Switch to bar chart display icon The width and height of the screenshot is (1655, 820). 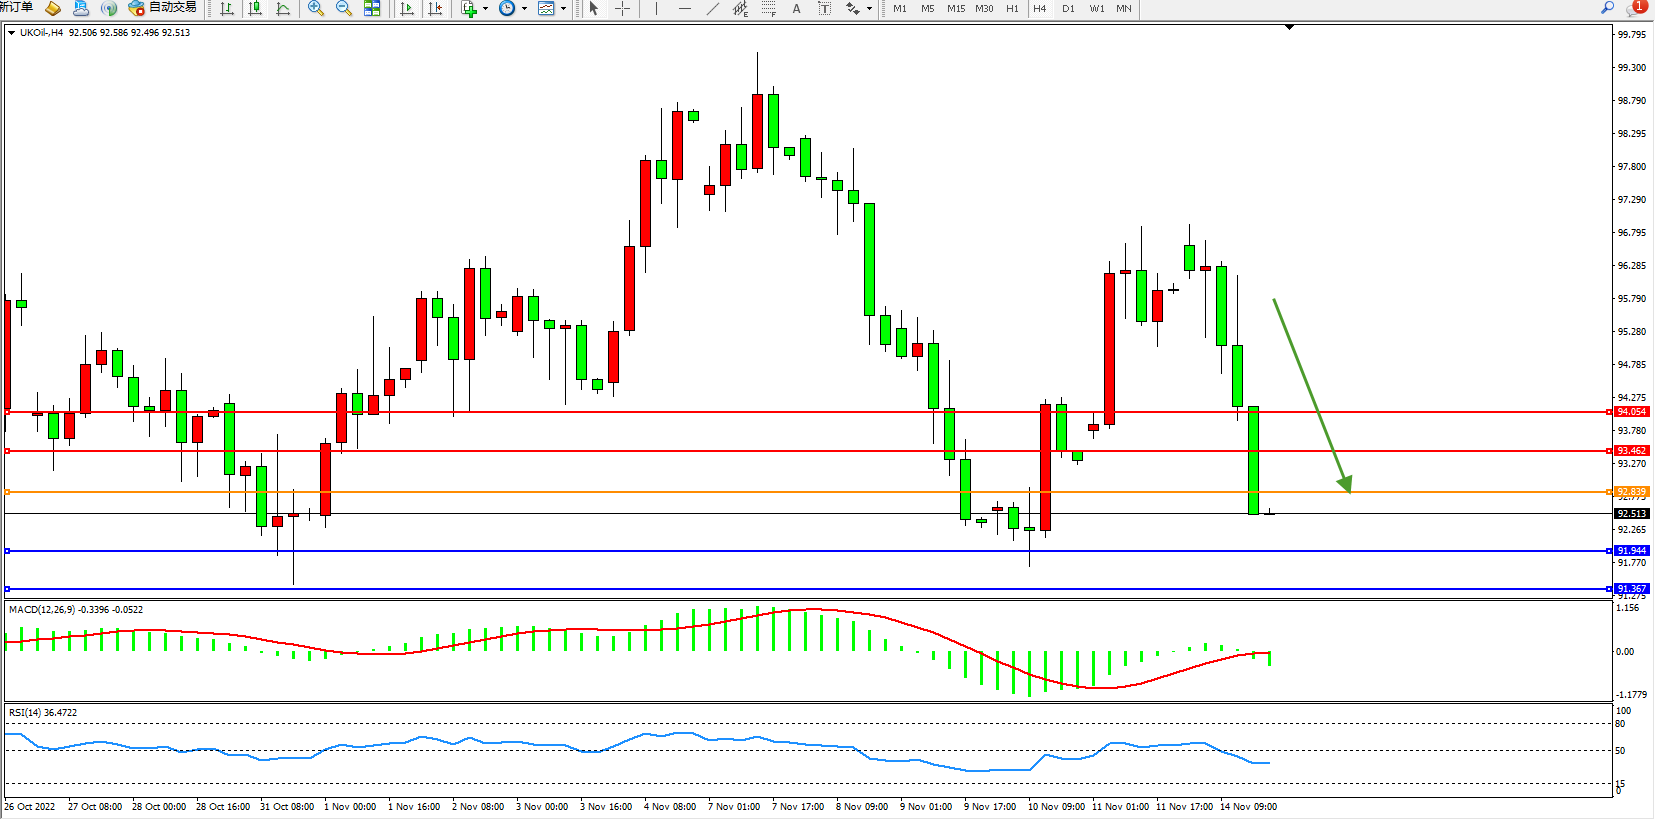[227, 9]
